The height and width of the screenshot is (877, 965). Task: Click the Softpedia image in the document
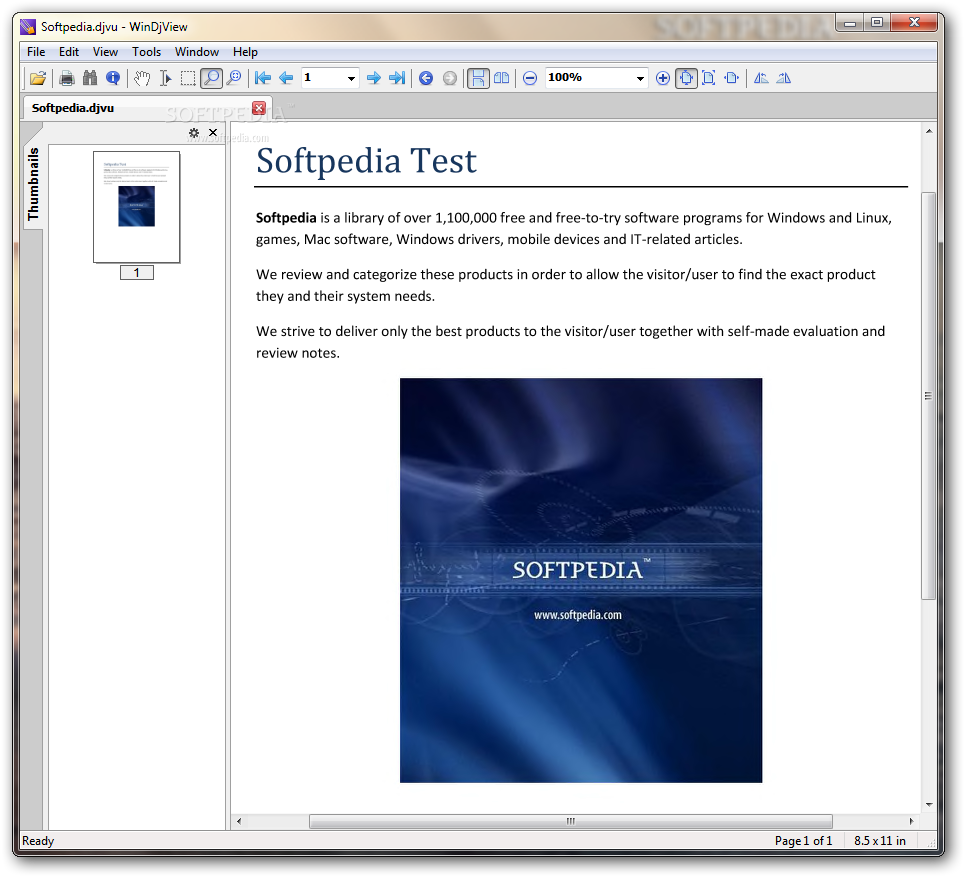581,580
